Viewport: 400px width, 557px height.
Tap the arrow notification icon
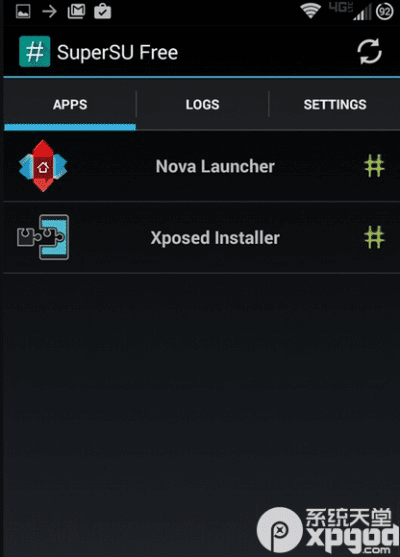tap(49, 11)
